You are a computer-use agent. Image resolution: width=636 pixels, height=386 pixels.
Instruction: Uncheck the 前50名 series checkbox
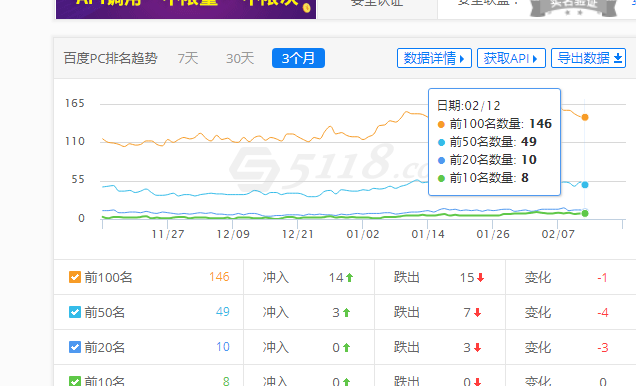(75, 312)
